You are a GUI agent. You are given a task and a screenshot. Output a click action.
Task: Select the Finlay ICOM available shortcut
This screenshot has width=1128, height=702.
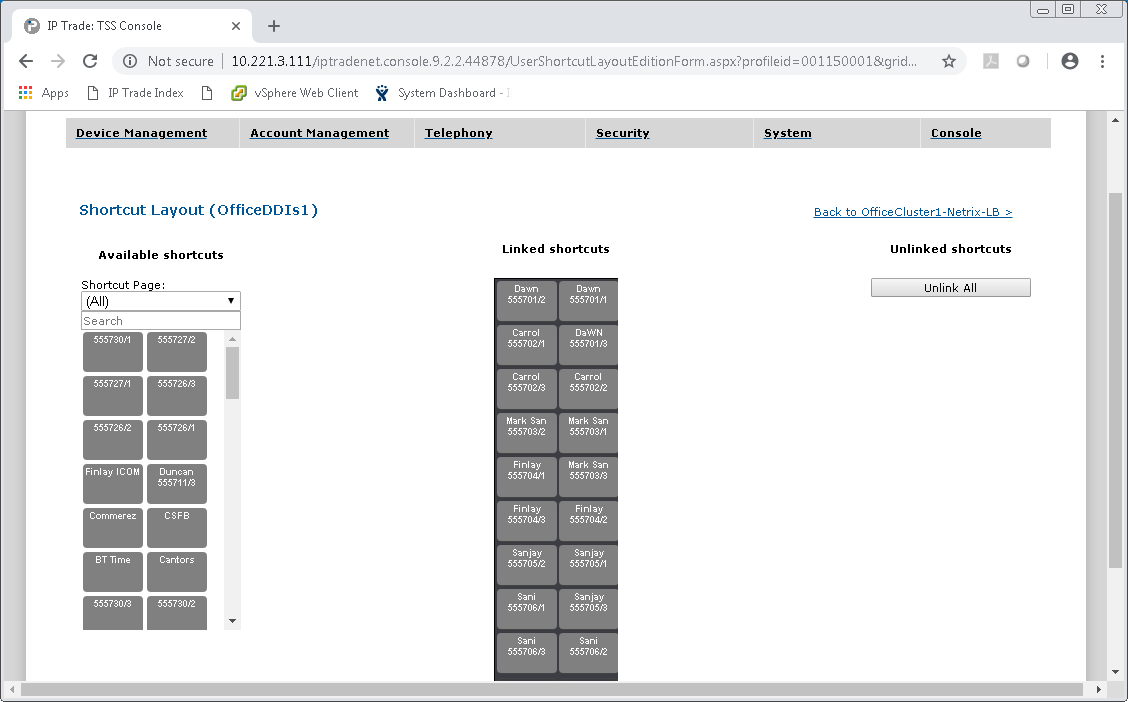[112, 483]
